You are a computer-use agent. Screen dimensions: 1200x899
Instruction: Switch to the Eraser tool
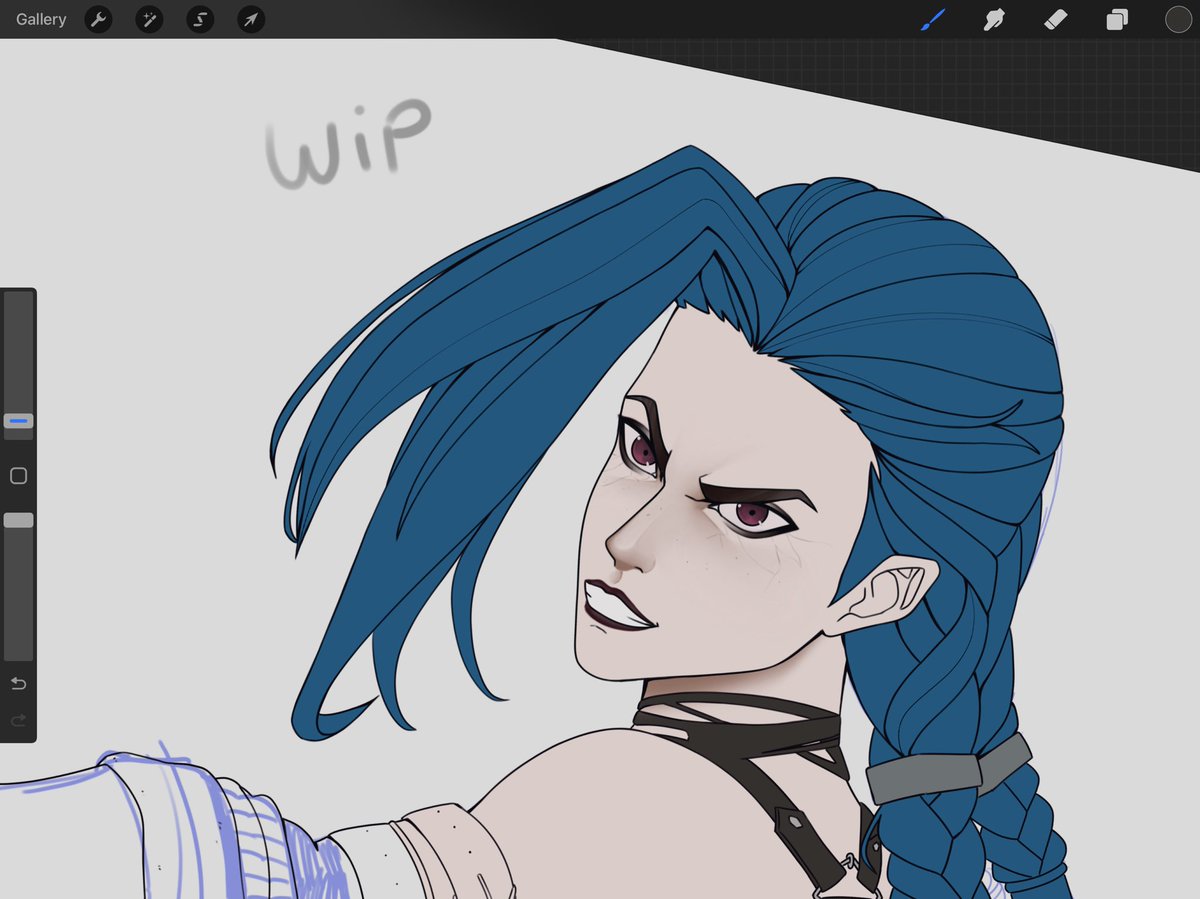(x=1055, y=19)
